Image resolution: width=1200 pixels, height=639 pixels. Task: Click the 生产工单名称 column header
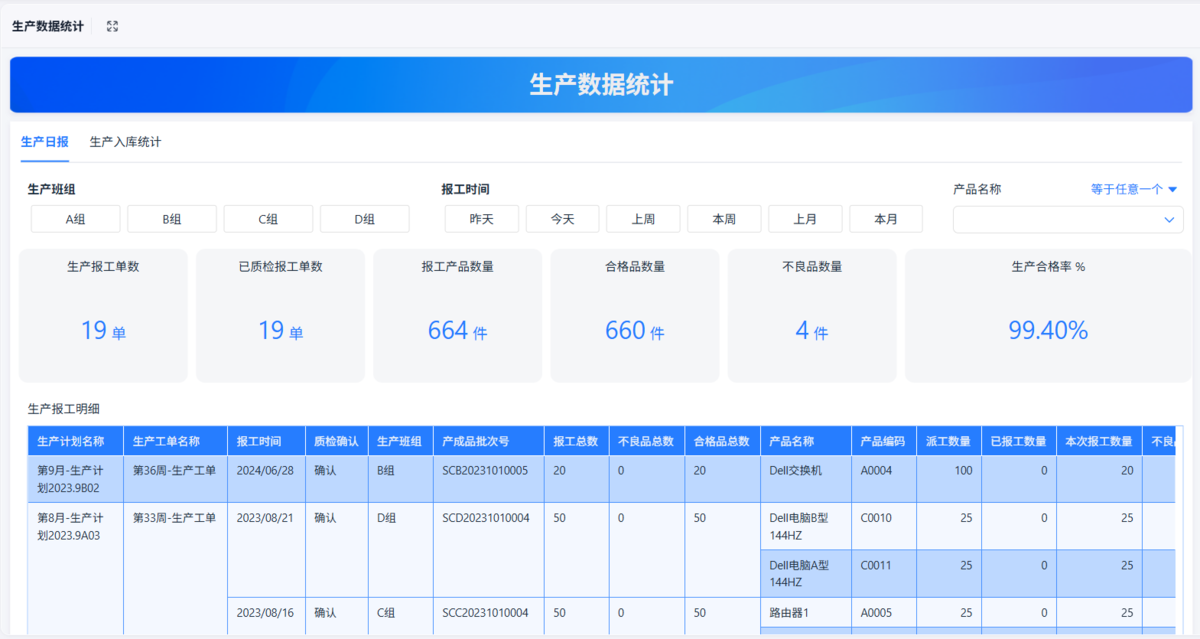coord(175,441)
